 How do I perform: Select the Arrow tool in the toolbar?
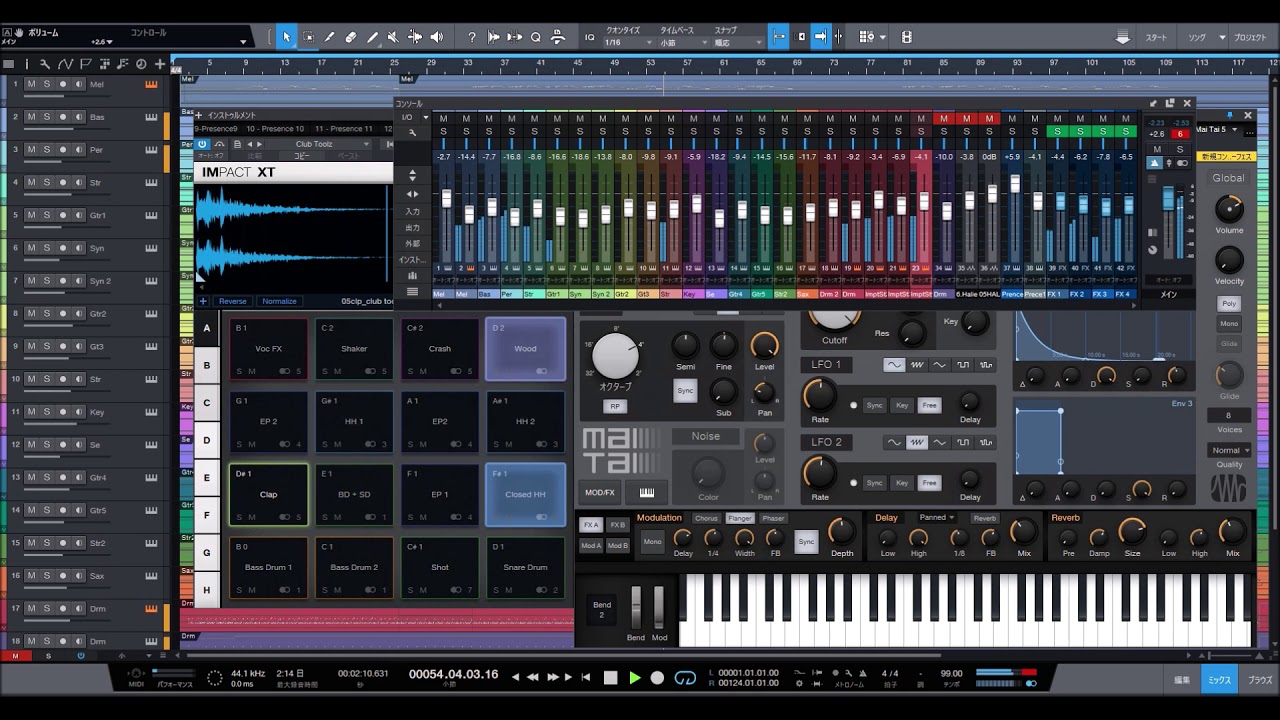(286, 37)
